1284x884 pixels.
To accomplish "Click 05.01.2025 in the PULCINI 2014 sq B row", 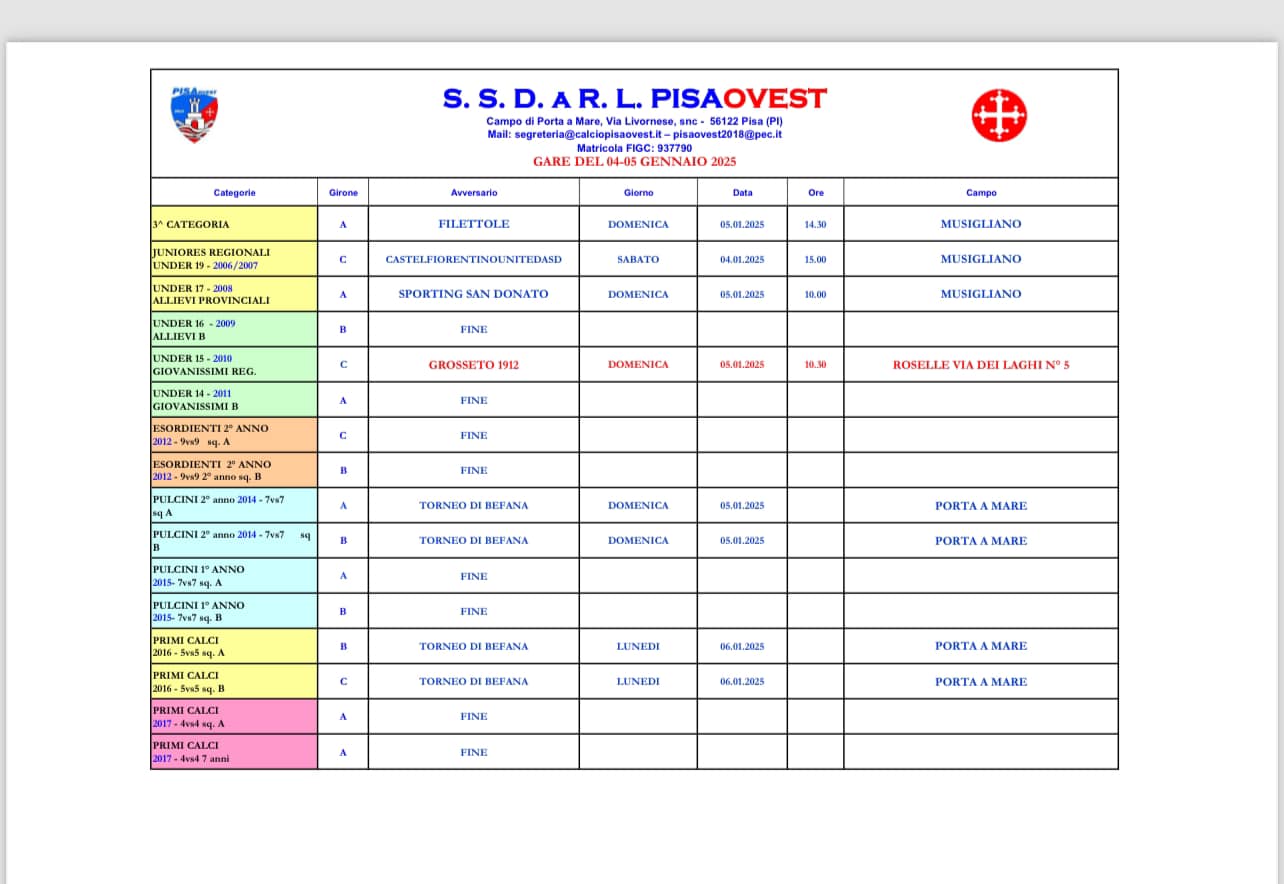I will tap(742, 540).
